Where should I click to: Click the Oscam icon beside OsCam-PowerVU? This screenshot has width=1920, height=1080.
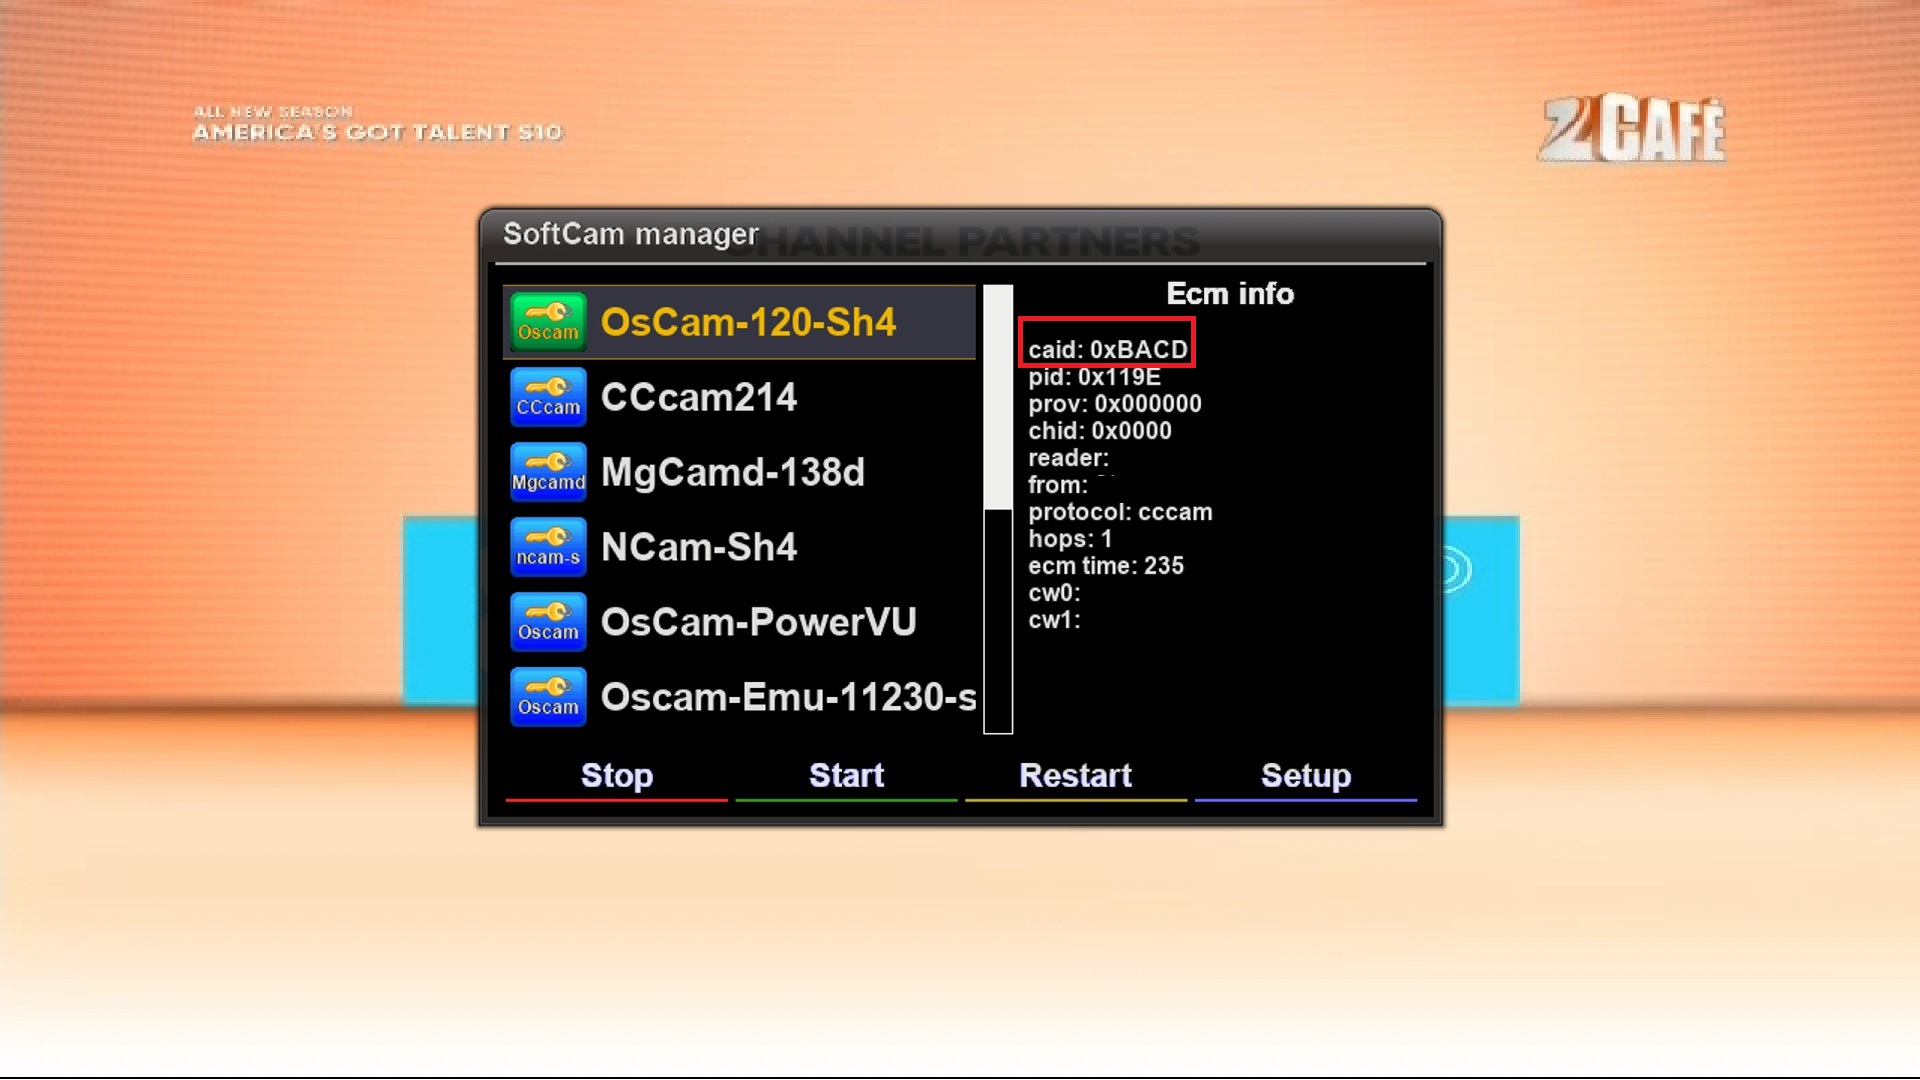pyautogui.click(x=548, y=622)
